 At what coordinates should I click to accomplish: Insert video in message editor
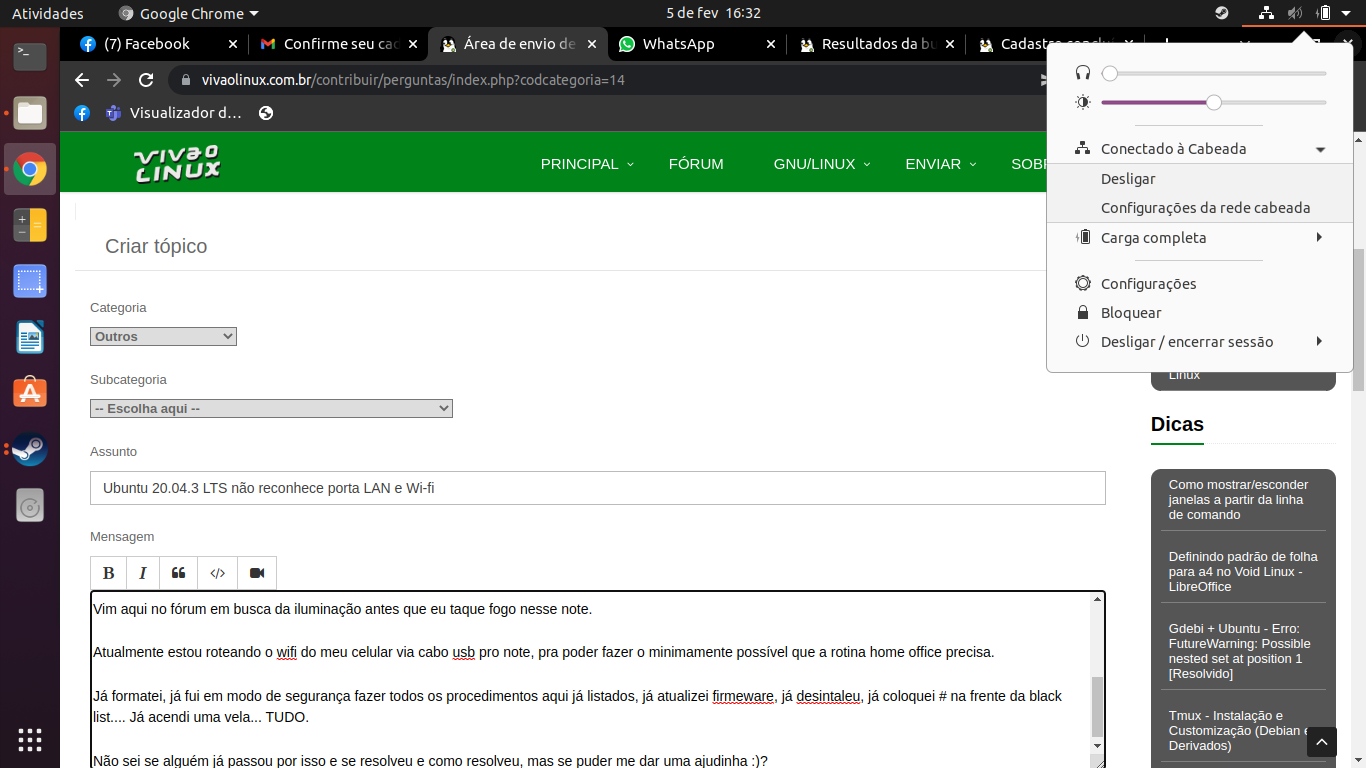pyautogui.click(x=257, y=573)
